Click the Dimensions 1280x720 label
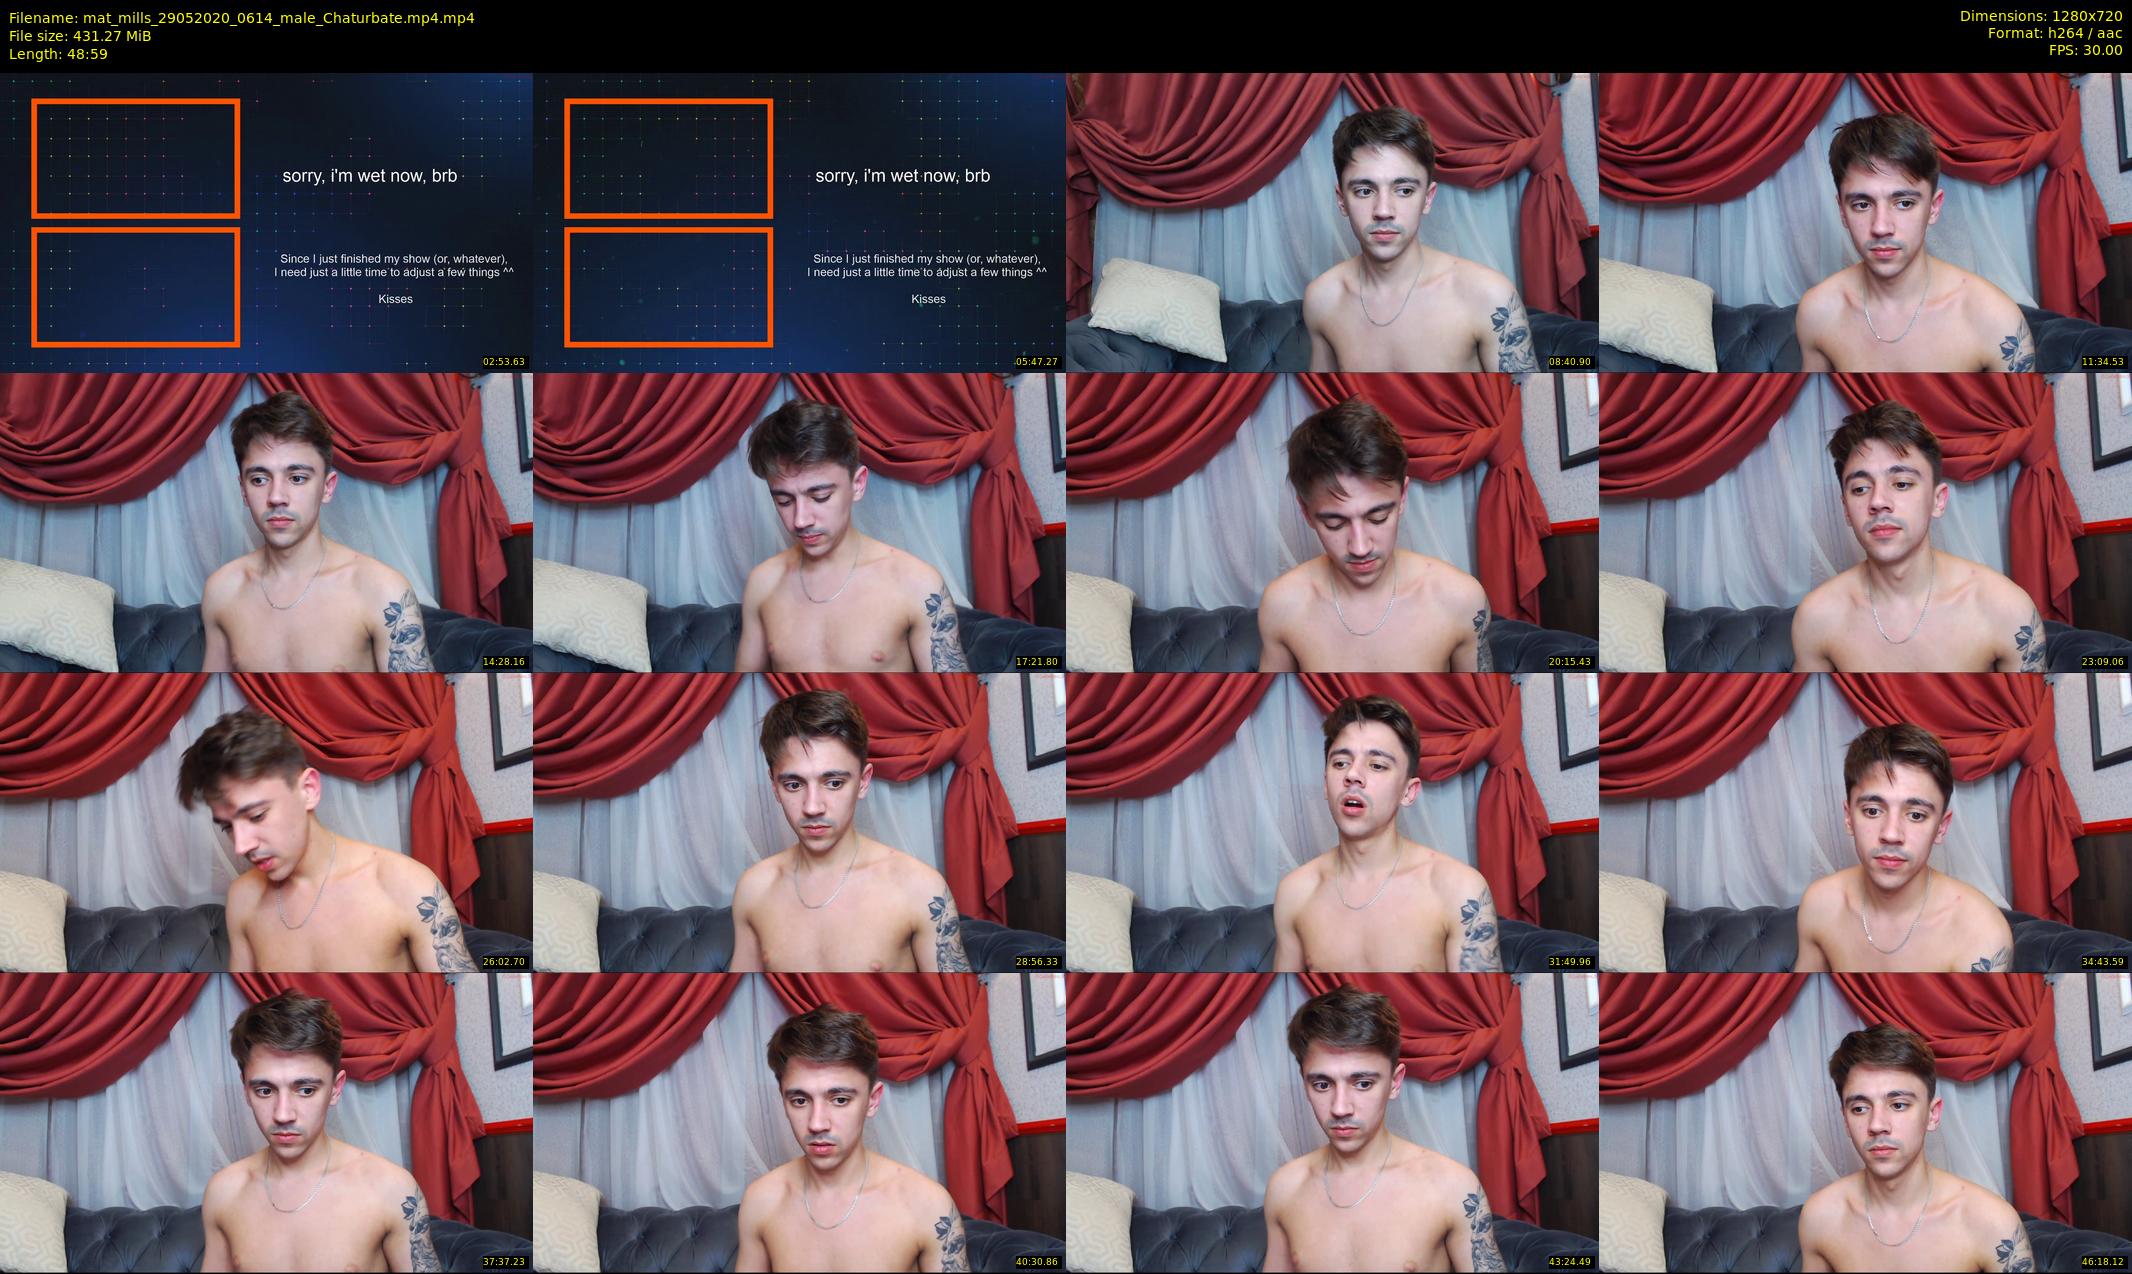Screen dimensions: 2132x1274 (x=2040, y=16)
